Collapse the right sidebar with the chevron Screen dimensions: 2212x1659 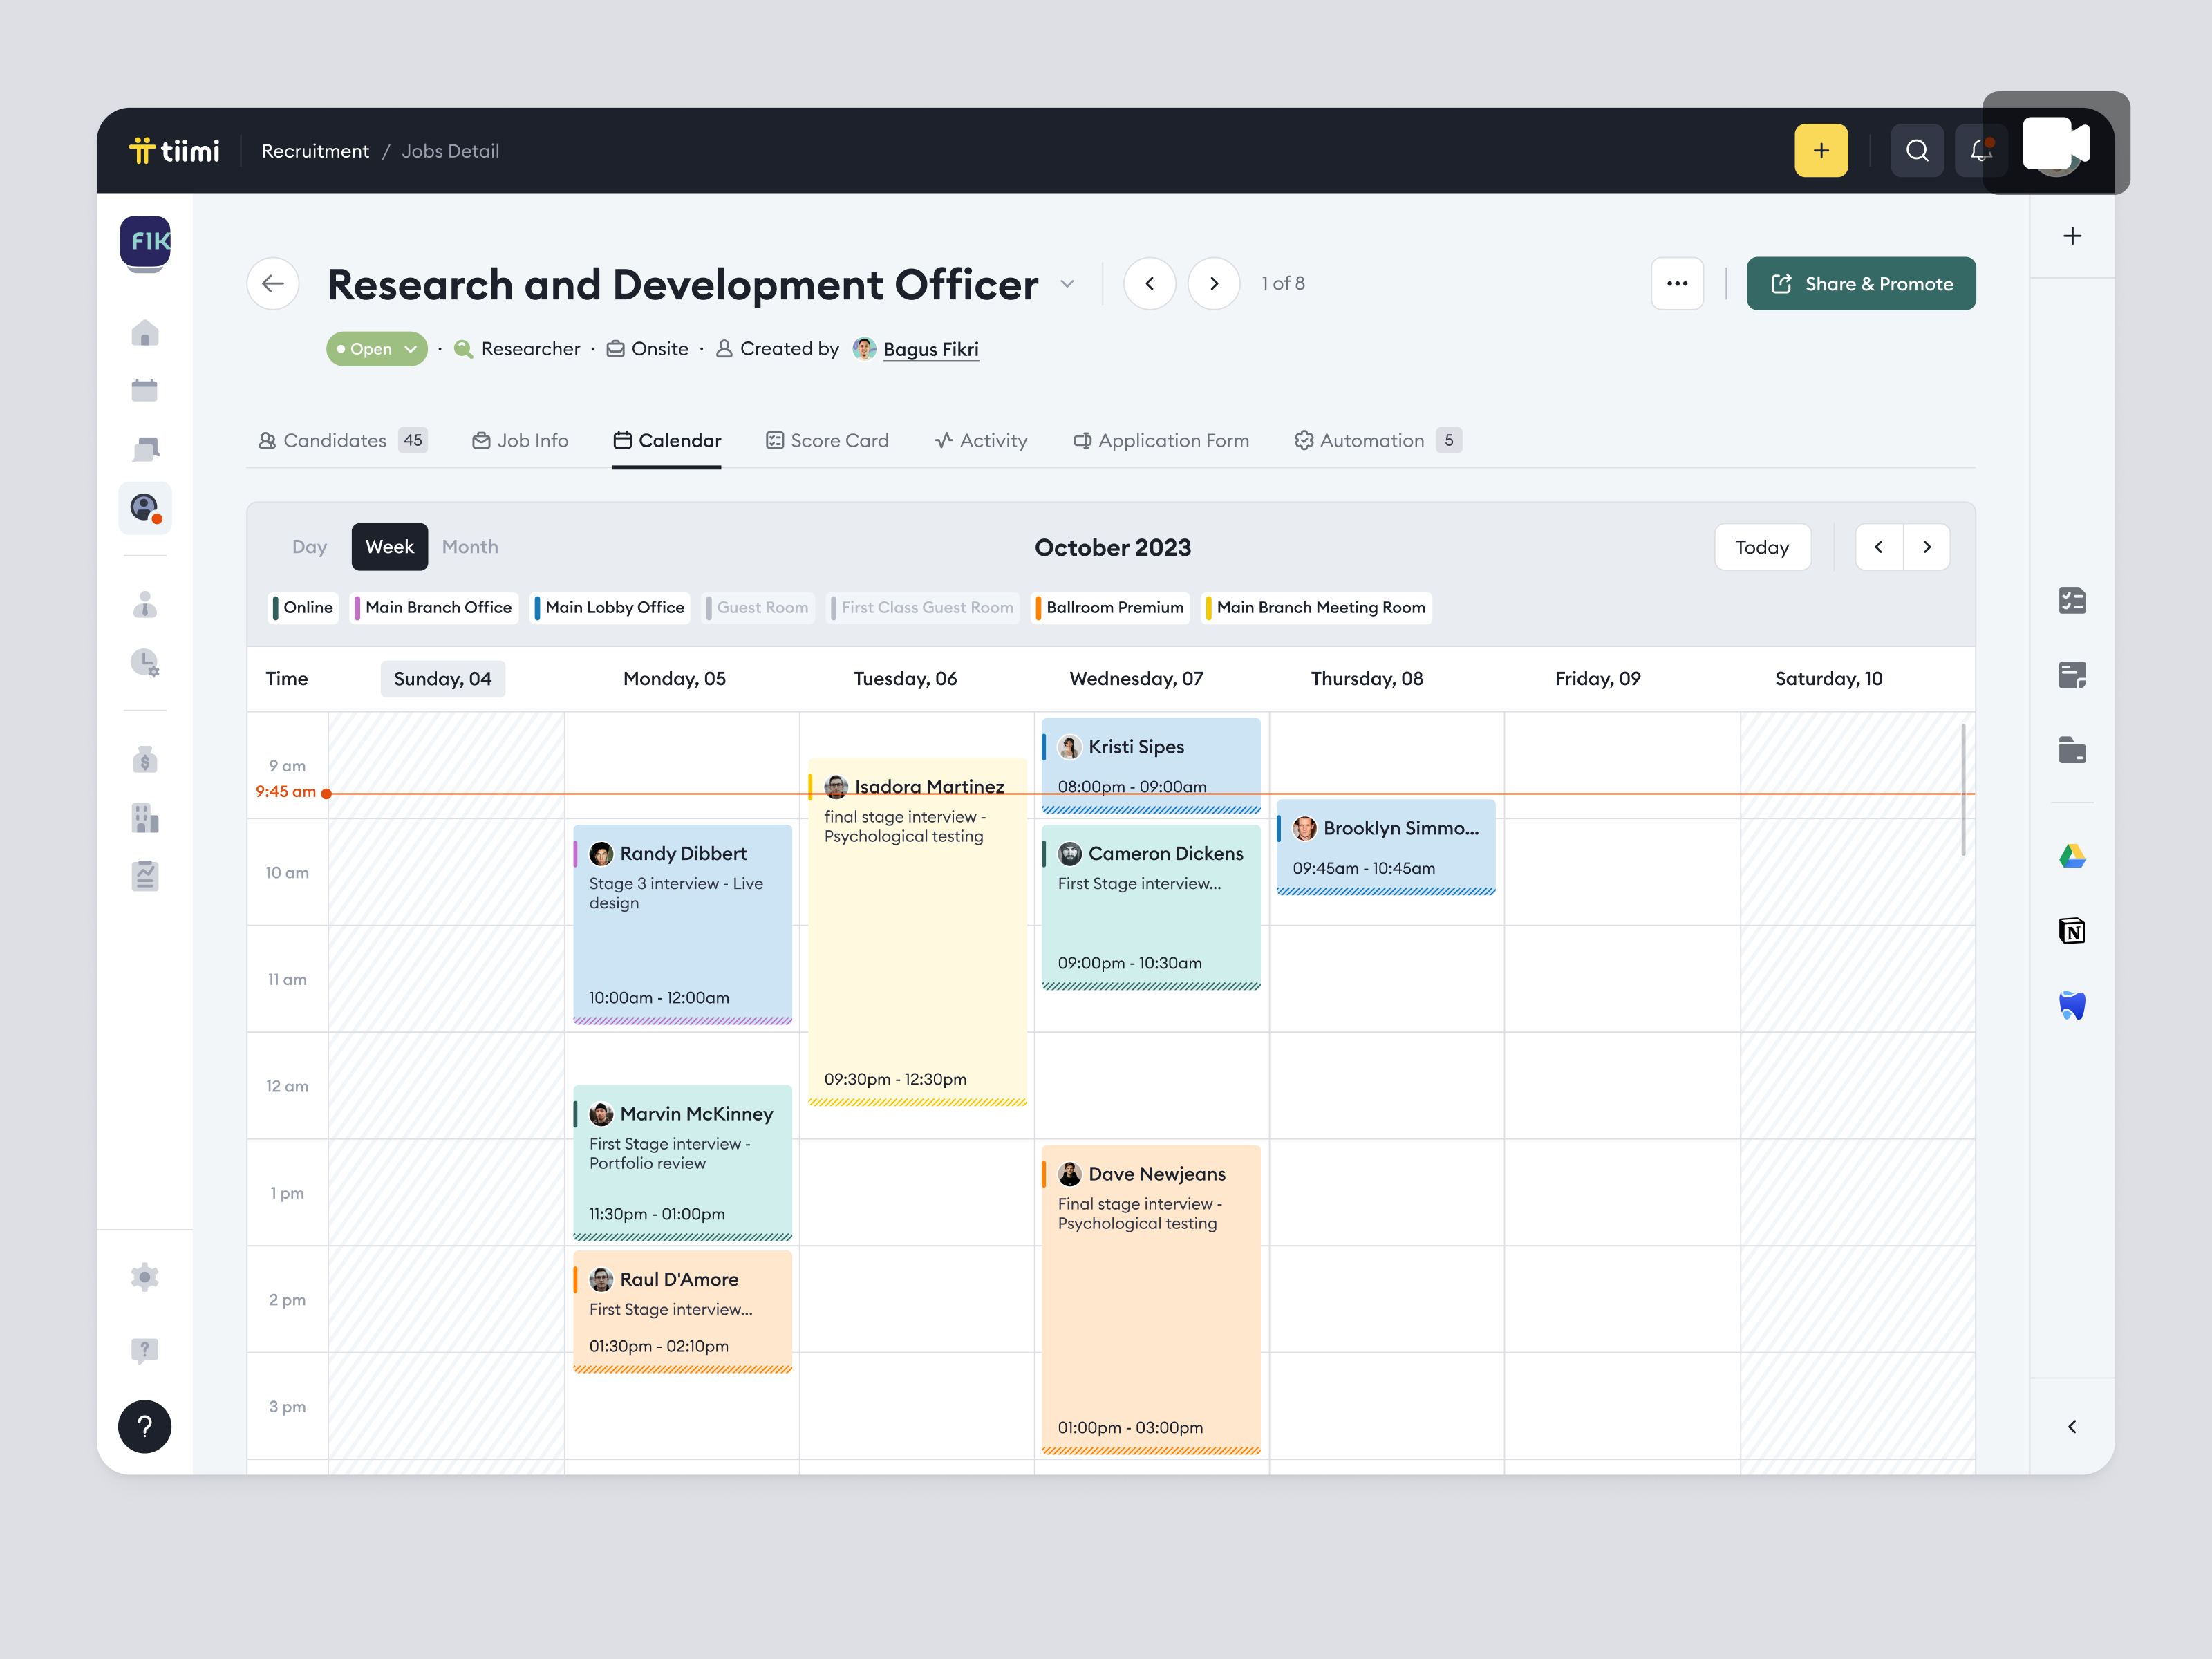(x=2073, y=1427)
